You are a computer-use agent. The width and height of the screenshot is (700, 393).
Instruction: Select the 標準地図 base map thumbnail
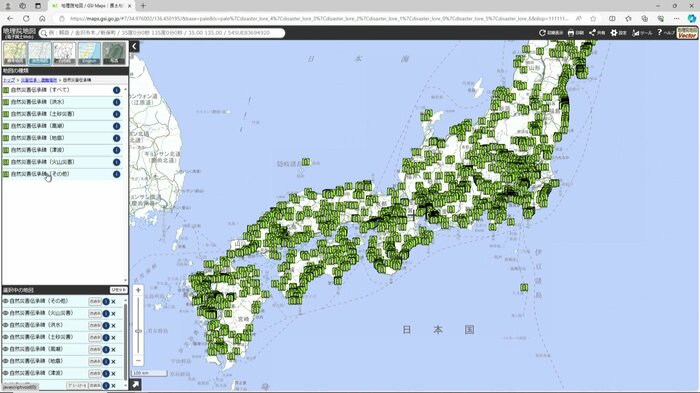click(x=15, y=53)
